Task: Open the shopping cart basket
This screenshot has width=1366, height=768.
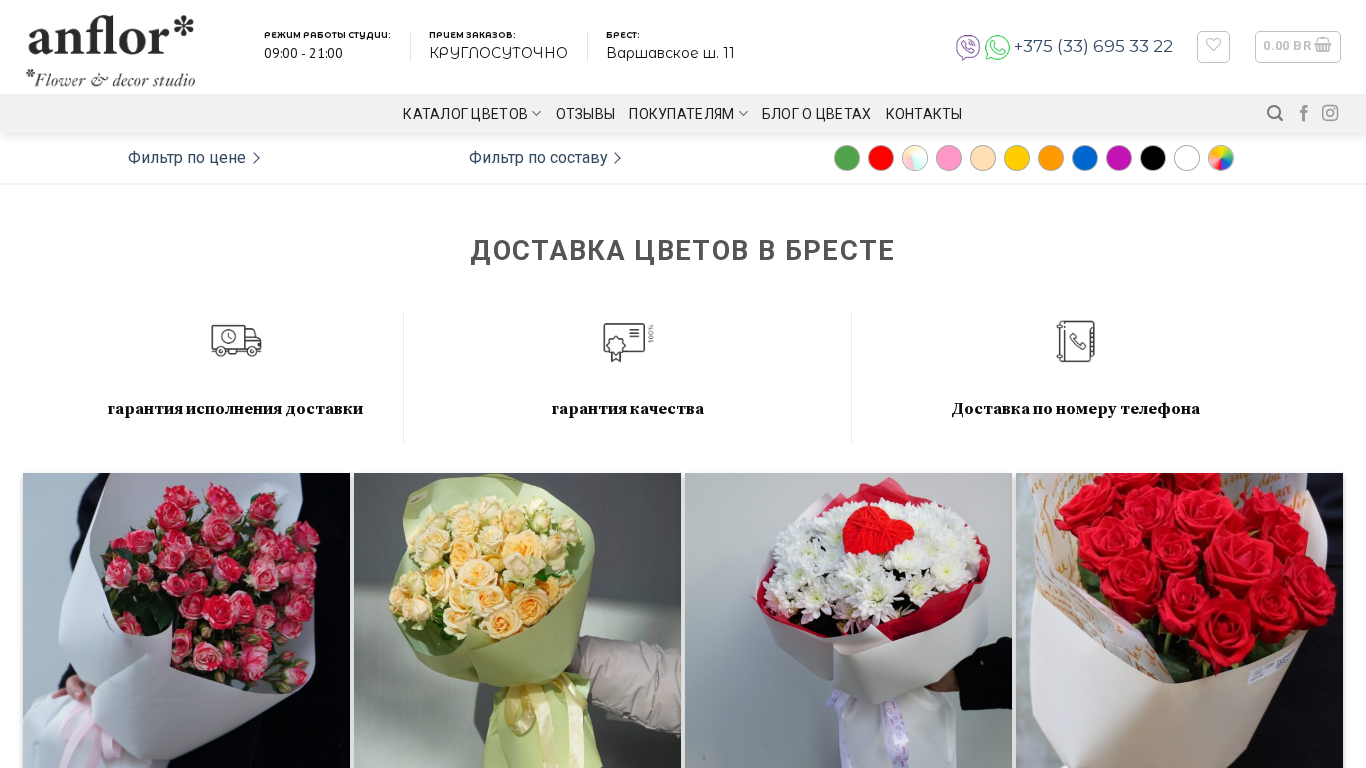Action: 1298,46
